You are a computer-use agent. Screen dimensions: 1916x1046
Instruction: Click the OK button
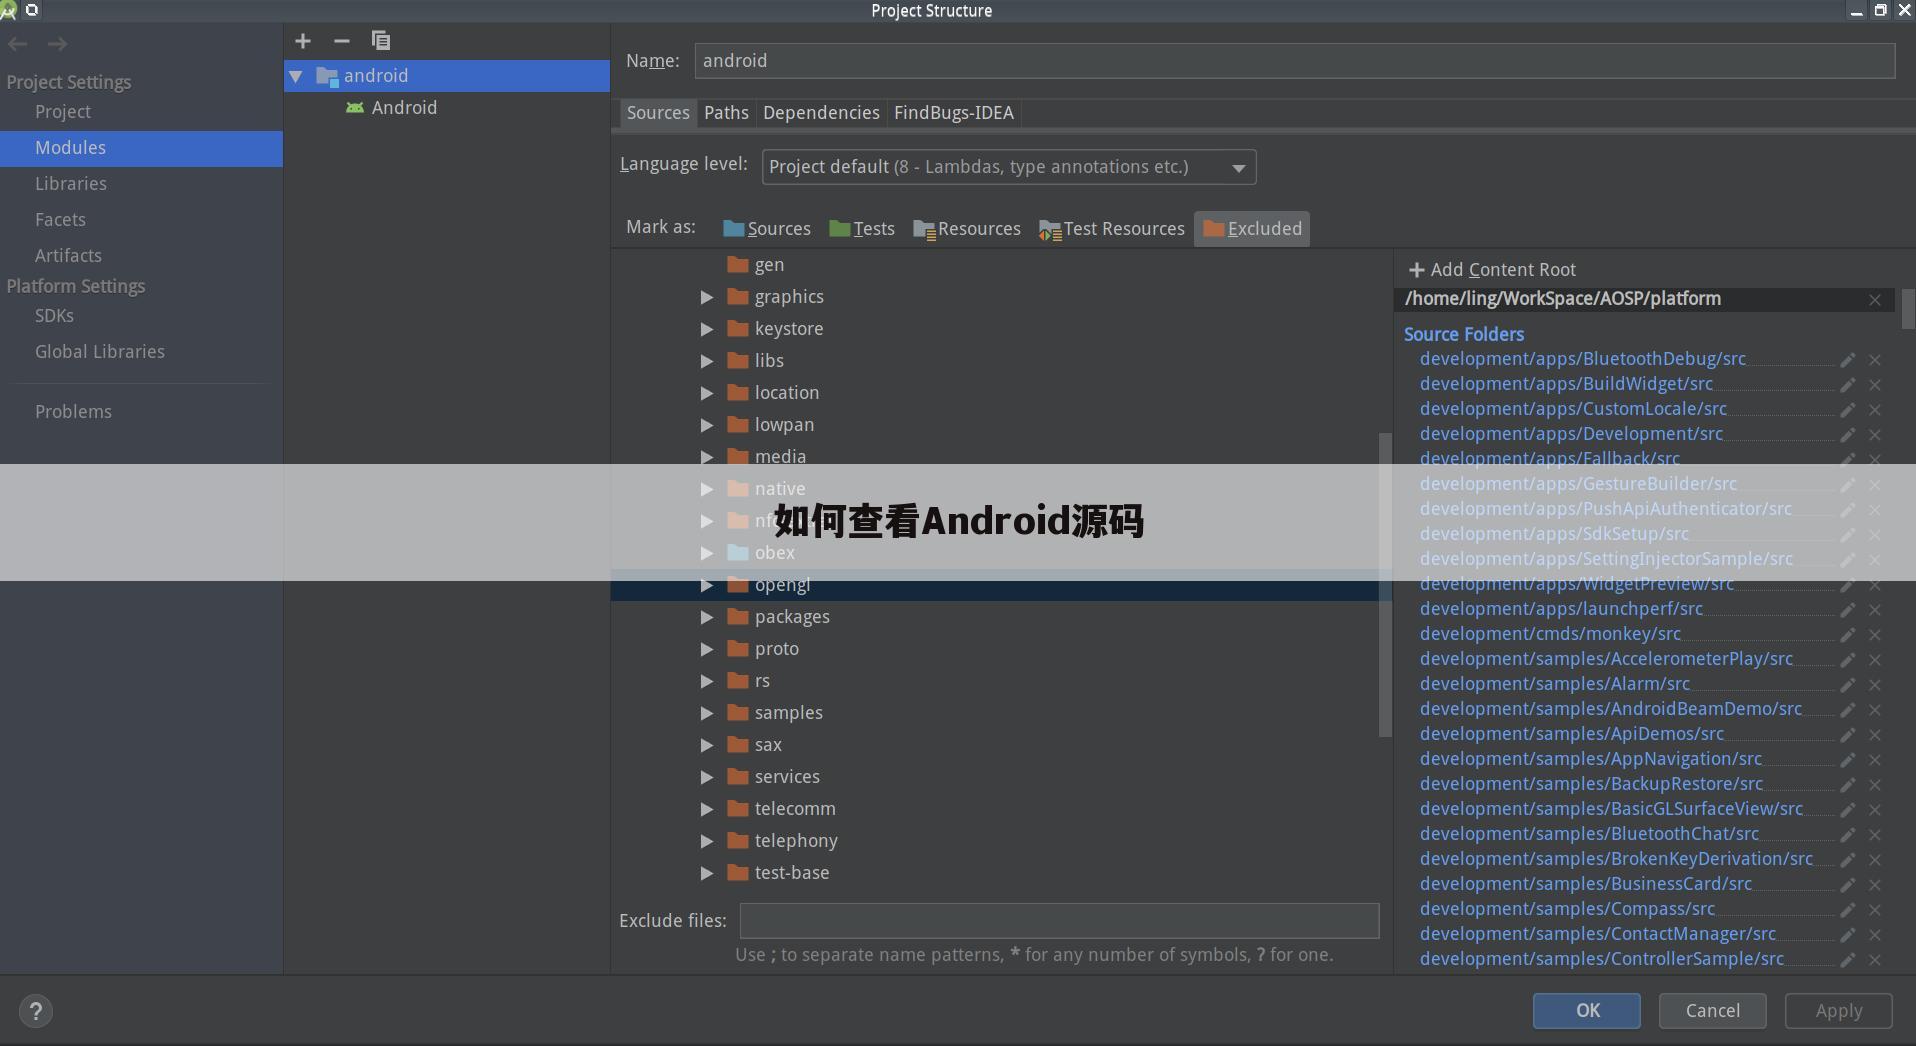[1587, 1011]
